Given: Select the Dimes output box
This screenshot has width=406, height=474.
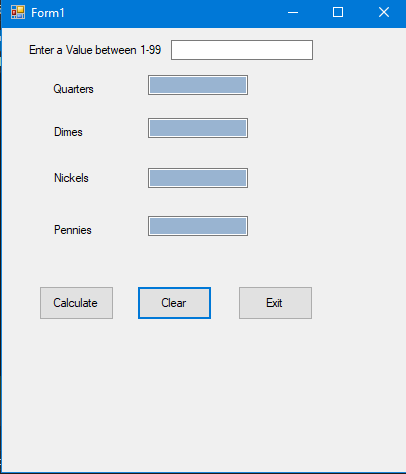Looking at the screenshot, I should coord(198,128).
